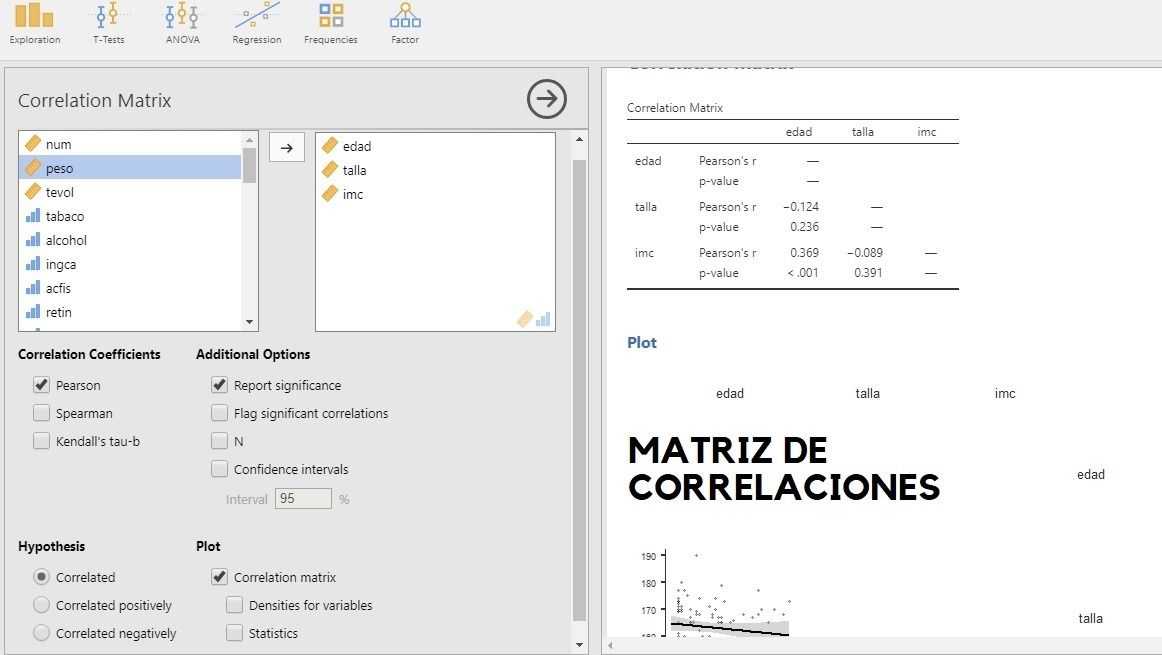
Task: Enable Confidence intervals checkbox
Action: point(219,469)
